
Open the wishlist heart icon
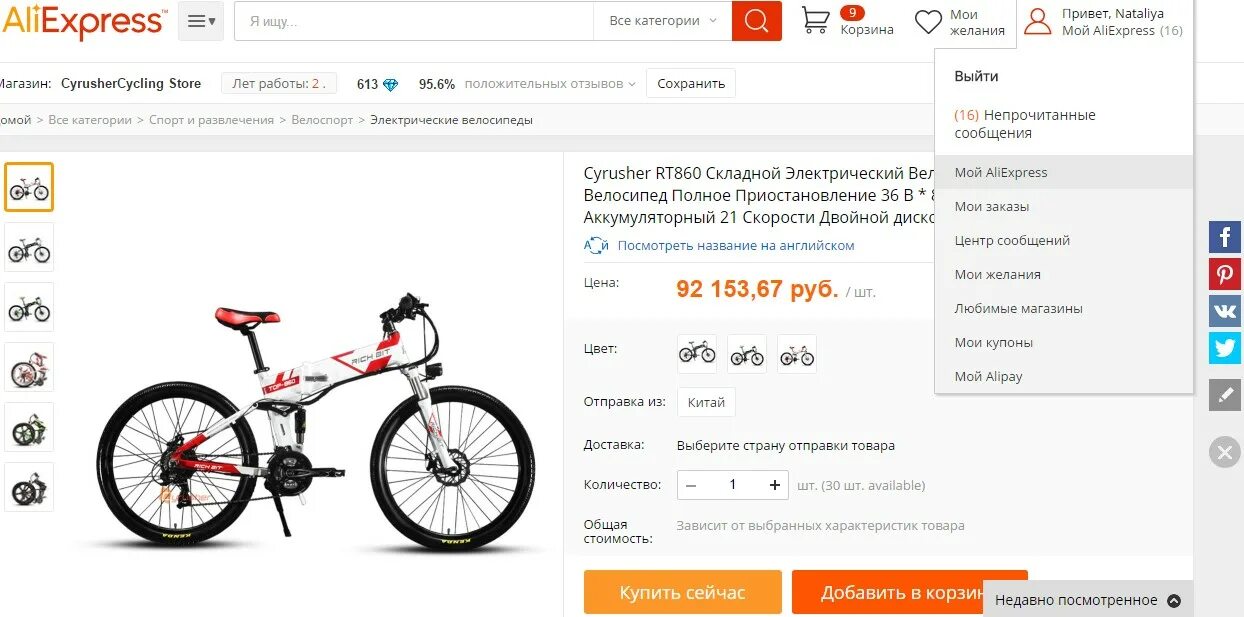click(x=929, y=22)
